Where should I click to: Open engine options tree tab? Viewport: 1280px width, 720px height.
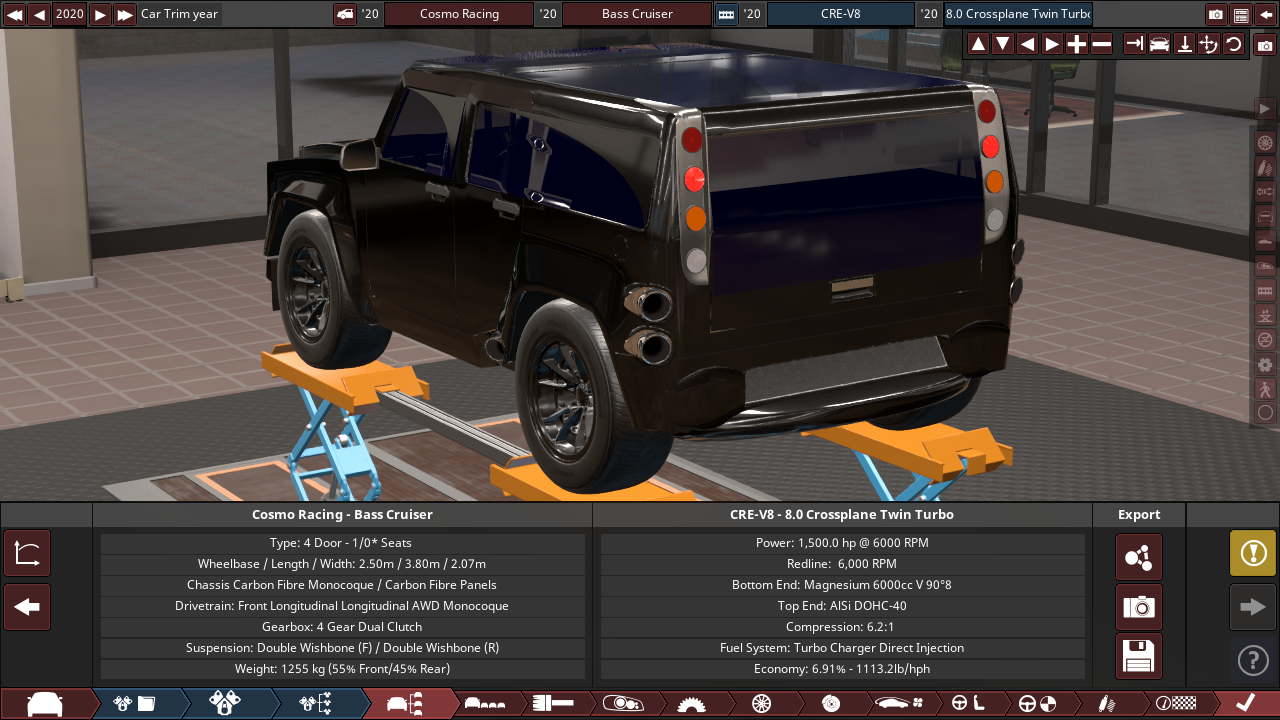[316, 704]
